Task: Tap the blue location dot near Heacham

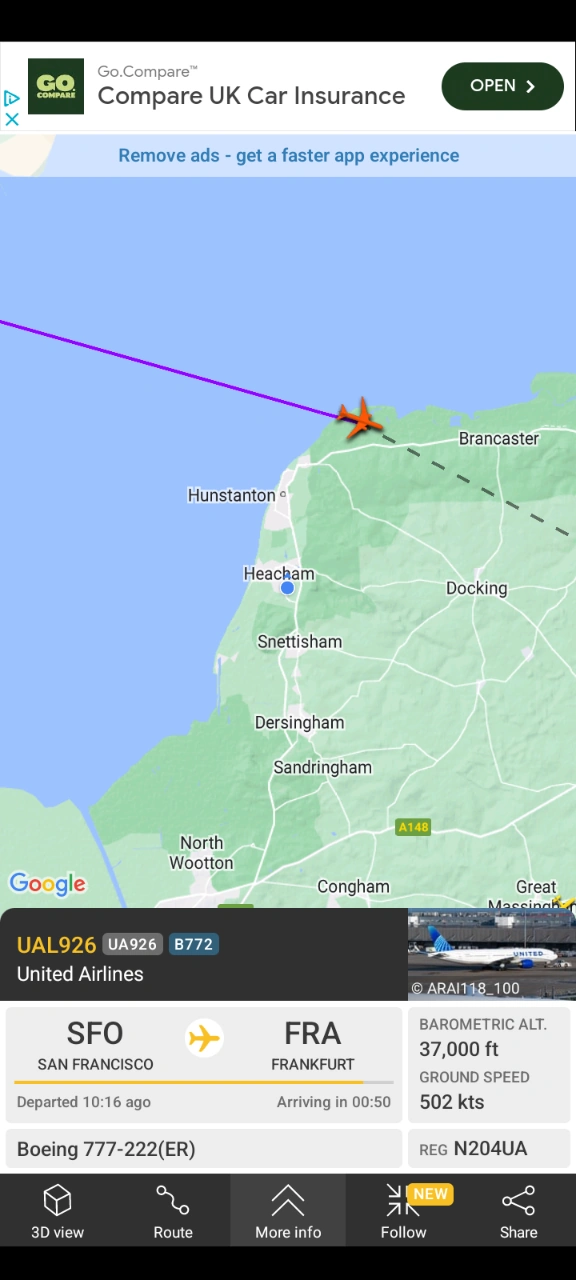Action: tap(287, 588)
